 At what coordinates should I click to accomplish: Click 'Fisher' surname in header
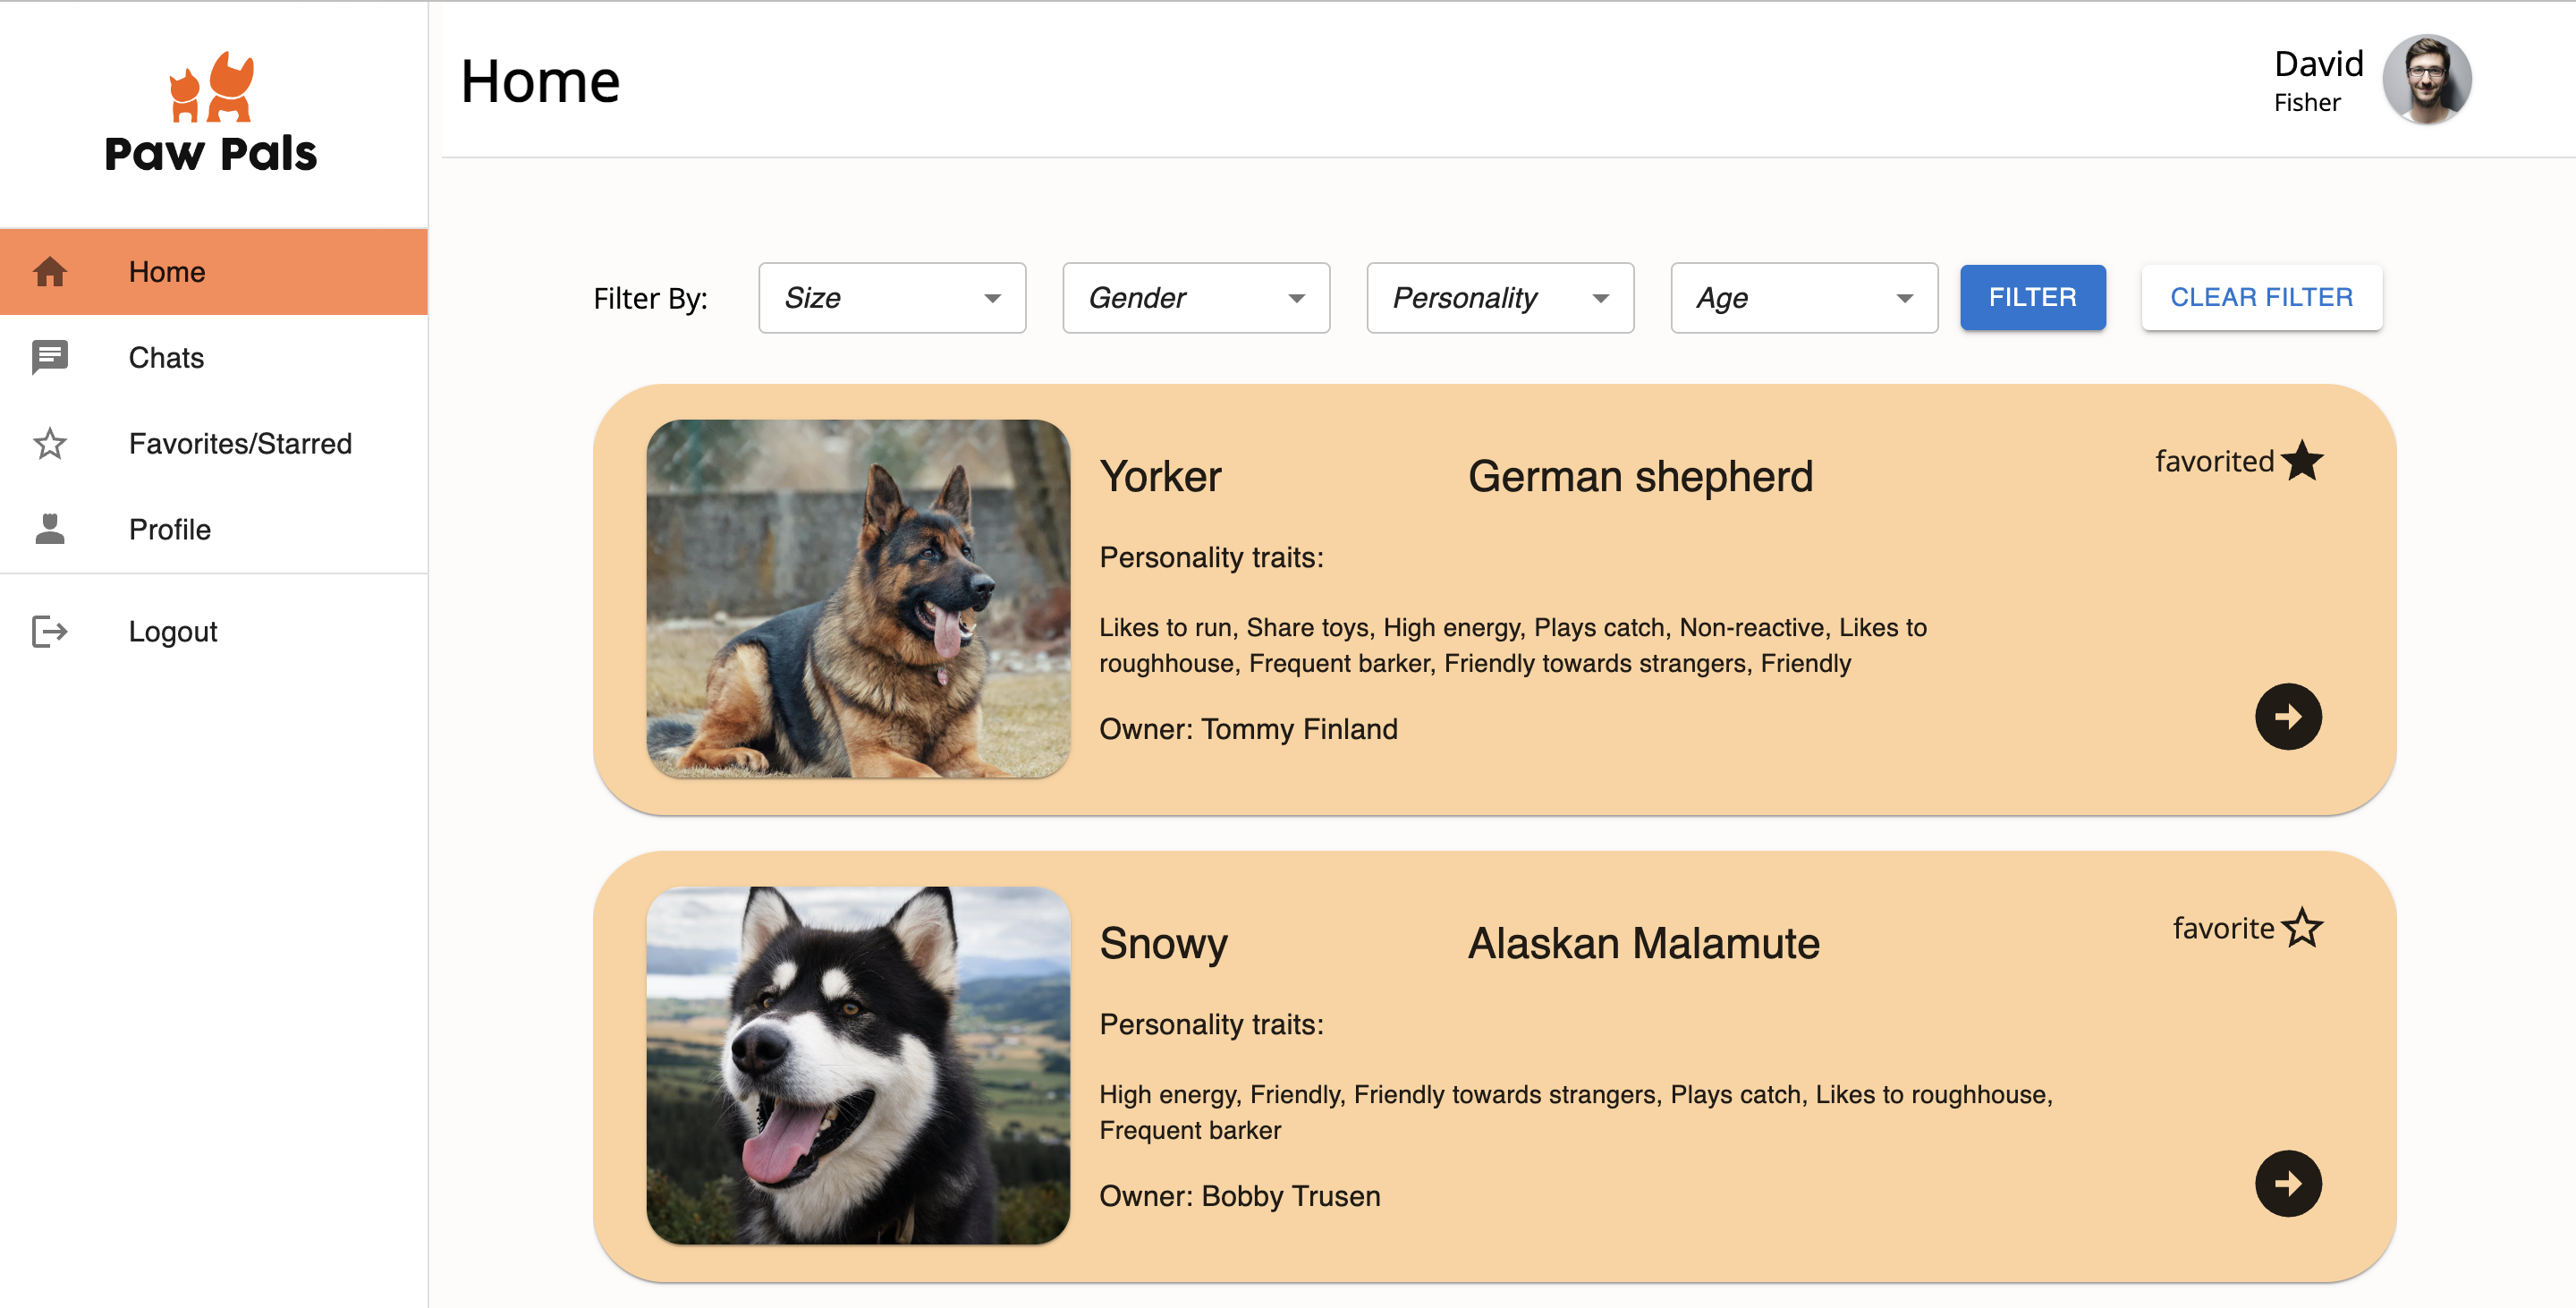(x=2306, y=102)
